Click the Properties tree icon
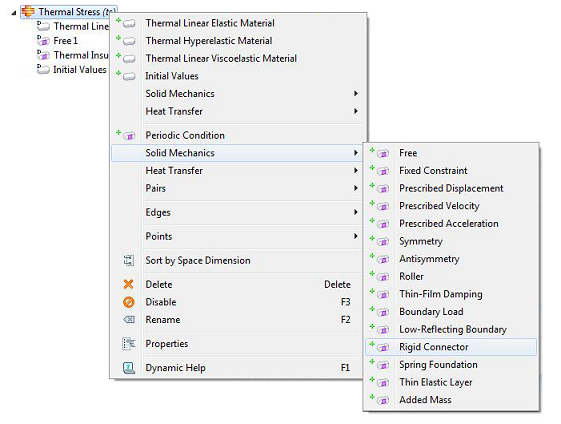 (129, 344)
